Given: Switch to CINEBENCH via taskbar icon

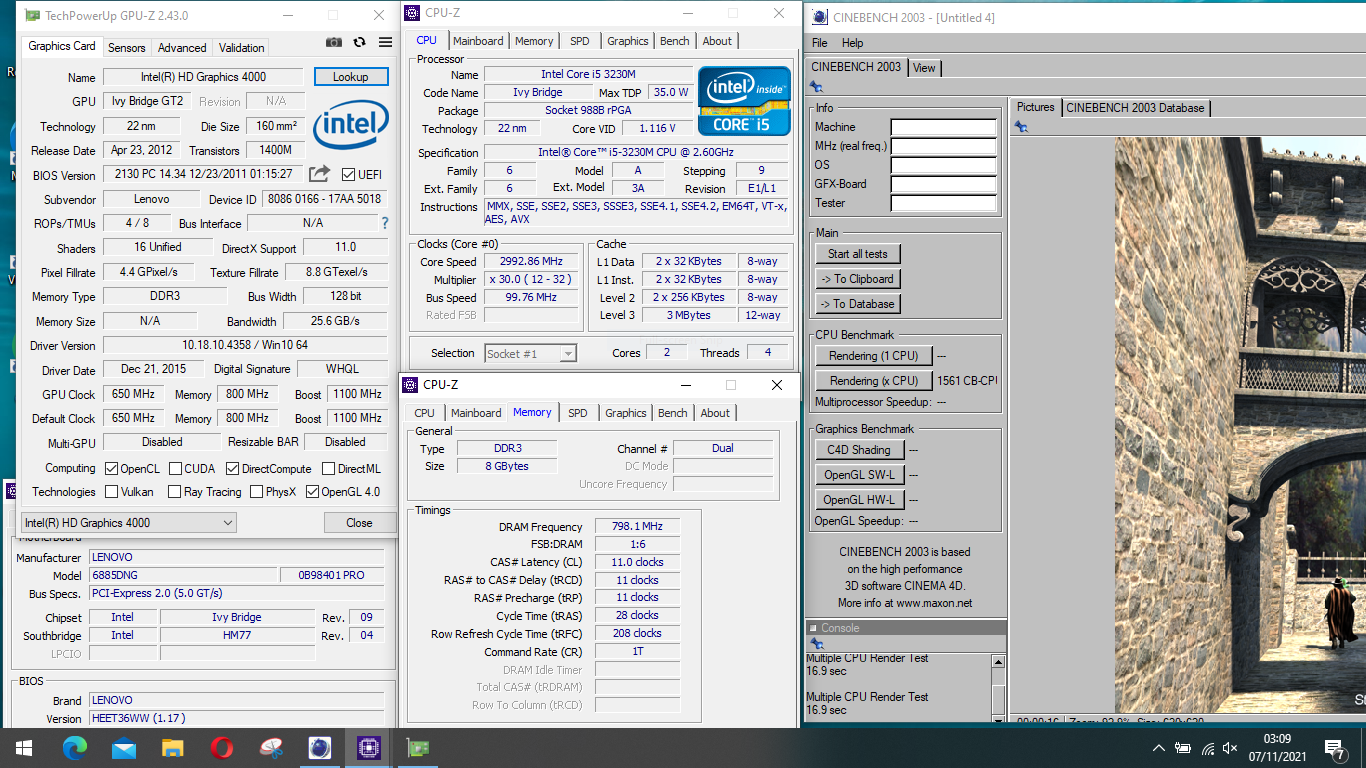Looking at the screenshot, I should (x=320, y=747).
